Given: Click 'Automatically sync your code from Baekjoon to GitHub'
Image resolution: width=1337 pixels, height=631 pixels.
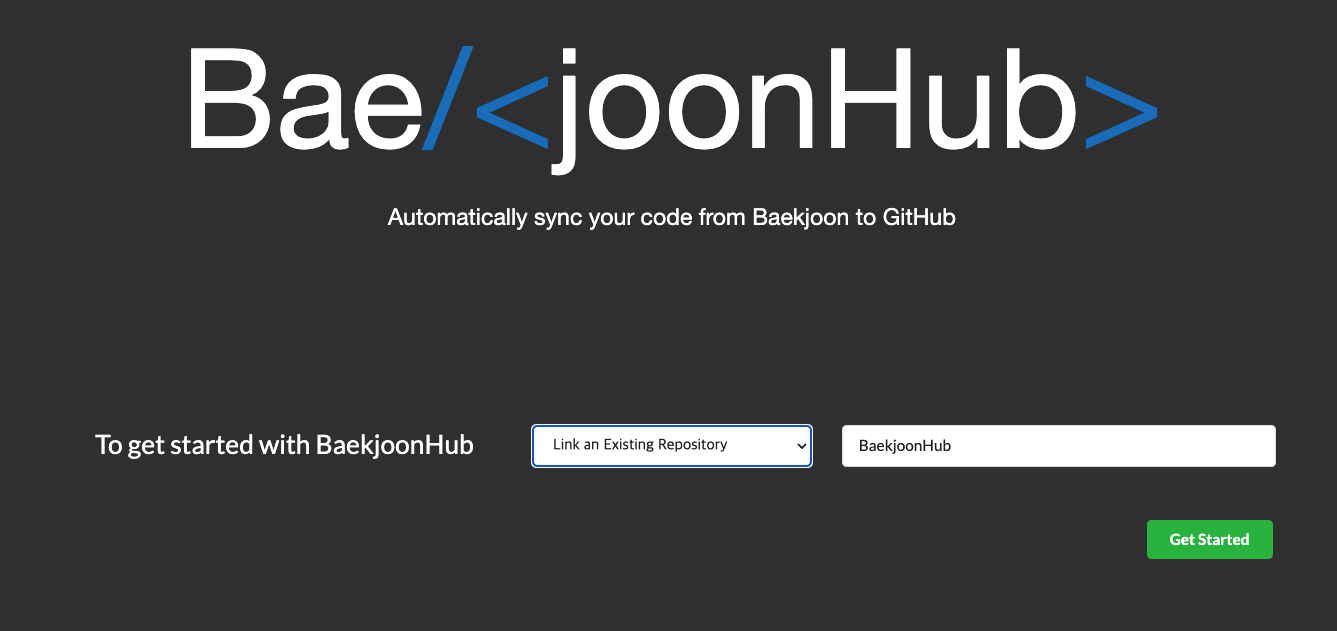Looking at the screenshot, I should pyautogui.click(x=671, y=217).
